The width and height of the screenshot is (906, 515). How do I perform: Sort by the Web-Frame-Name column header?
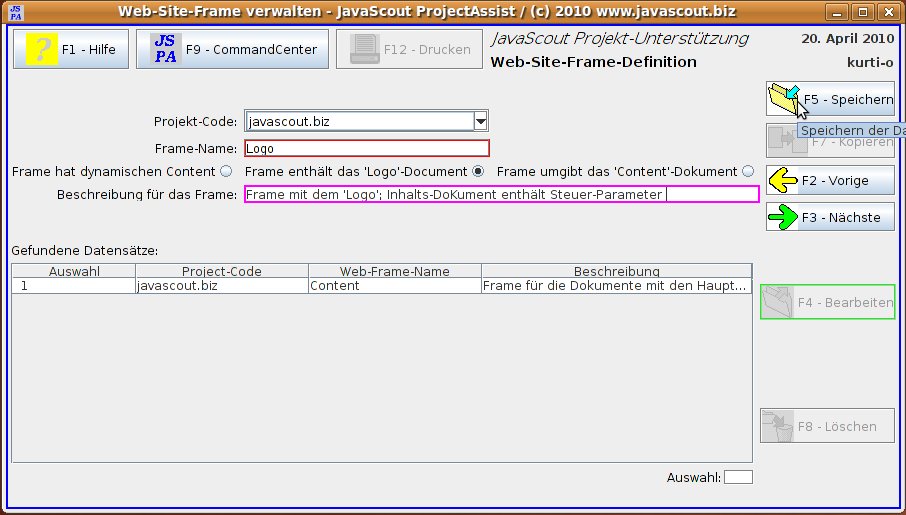pyautogui.click(x=394, y=271)
